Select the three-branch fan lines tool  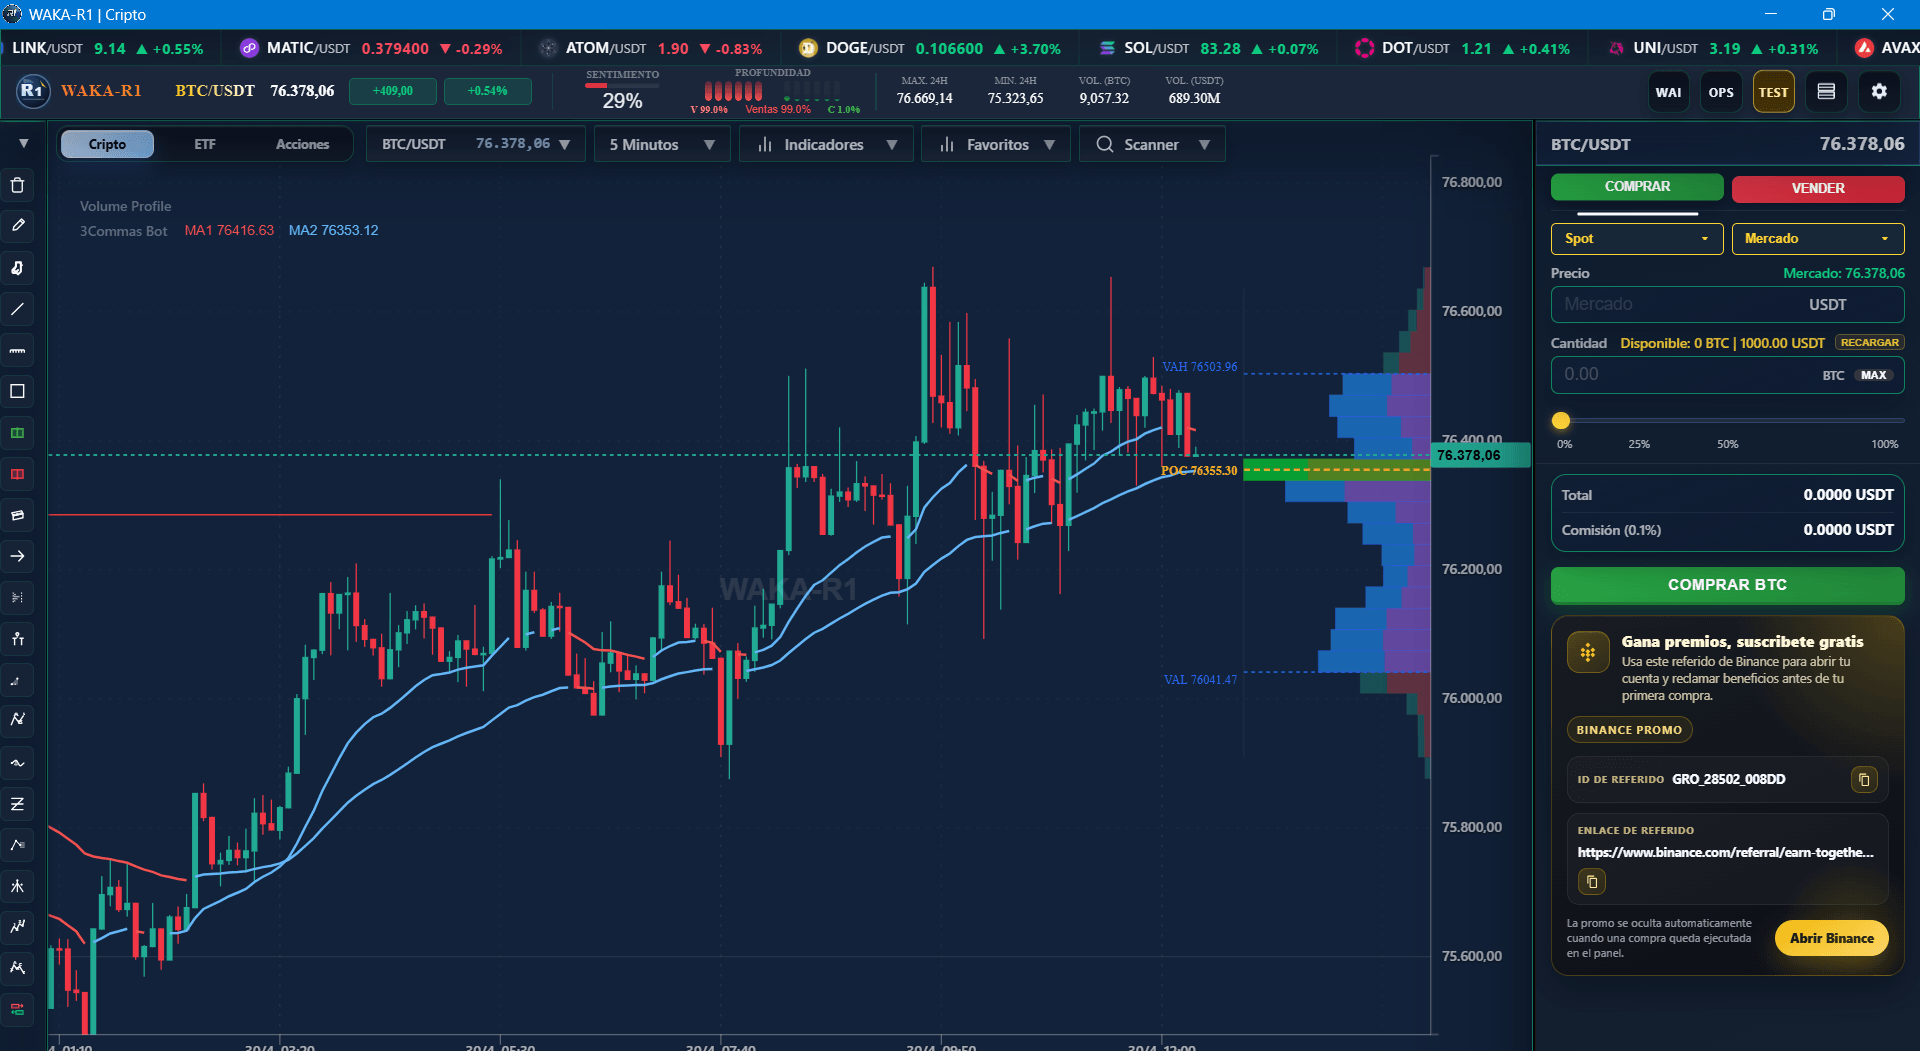click(x=17, y=886)
